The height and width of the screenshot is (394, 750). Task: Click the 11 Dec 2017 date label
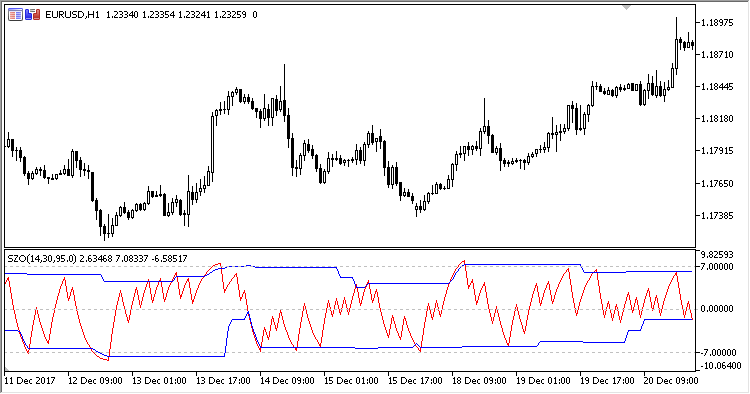pos(30,381)
